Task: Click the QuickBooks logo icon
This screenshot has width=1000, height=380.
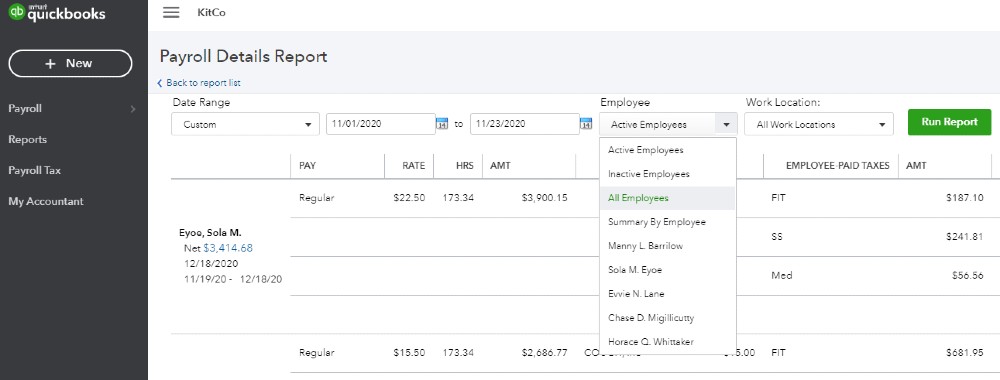Action: pos(16,12)
